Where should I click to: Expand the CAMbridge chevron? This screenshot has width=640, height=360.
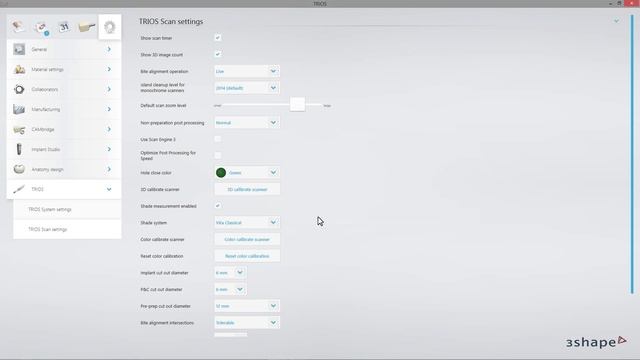pos(109,129)
